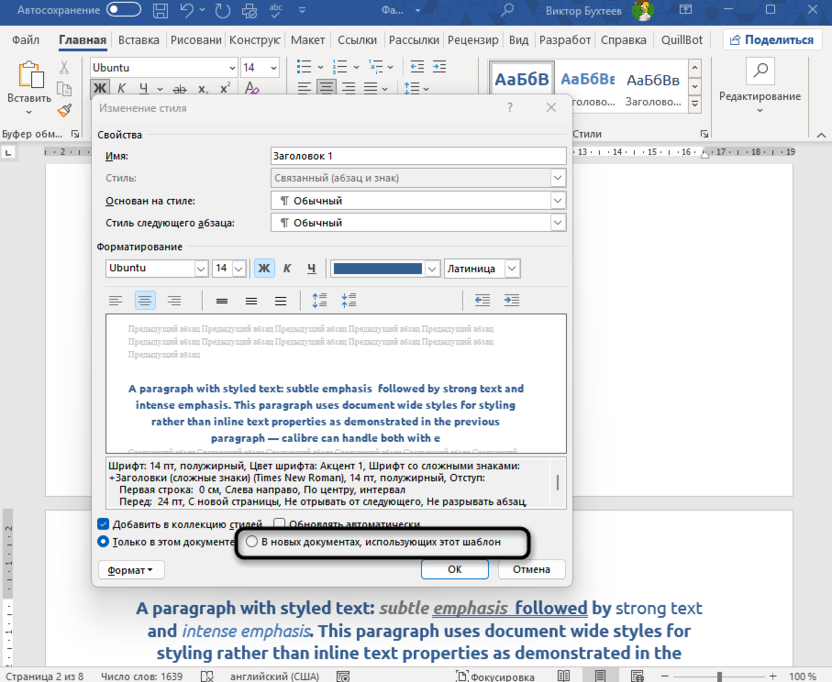This screenshot has height=682, width=832.
Task: Open the Латиница script dropdown
Action: click(512, 269)
